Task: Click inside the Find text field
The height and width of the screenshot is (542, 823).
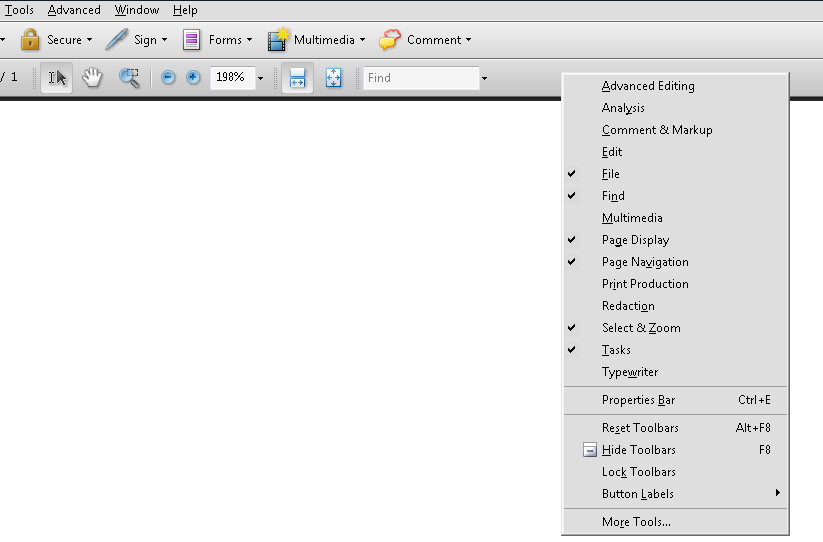Action: click(x=420, y=78)
